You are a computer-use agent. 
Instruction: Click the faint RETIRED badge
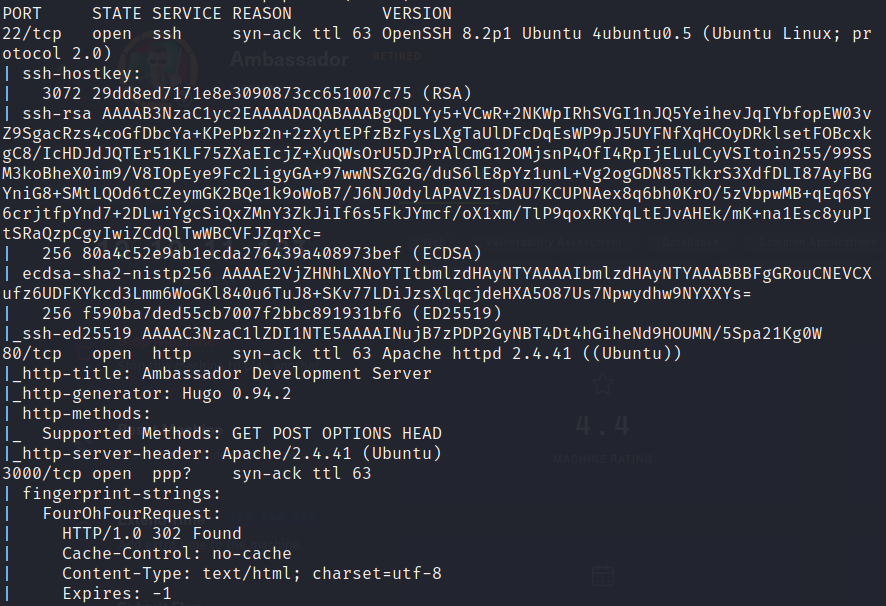tap(397, 57)
